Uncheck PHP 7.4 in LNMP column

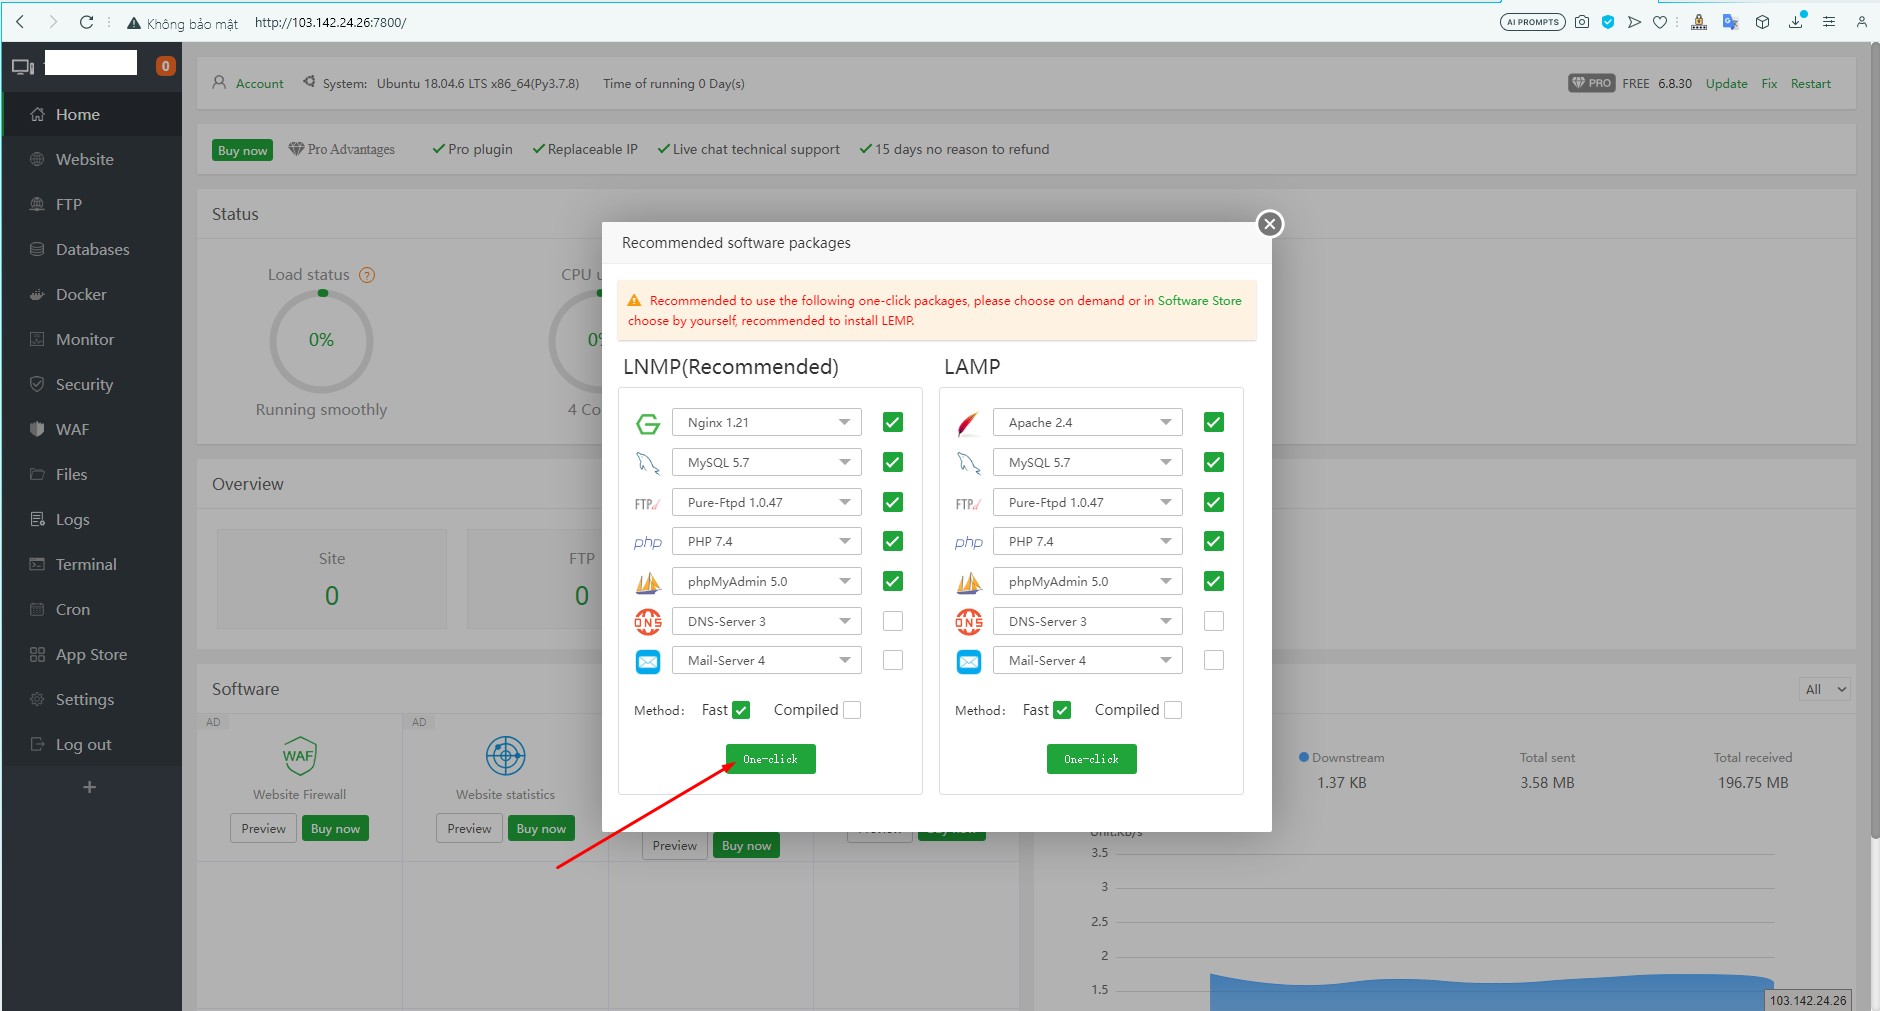click(x=893, y=541)
